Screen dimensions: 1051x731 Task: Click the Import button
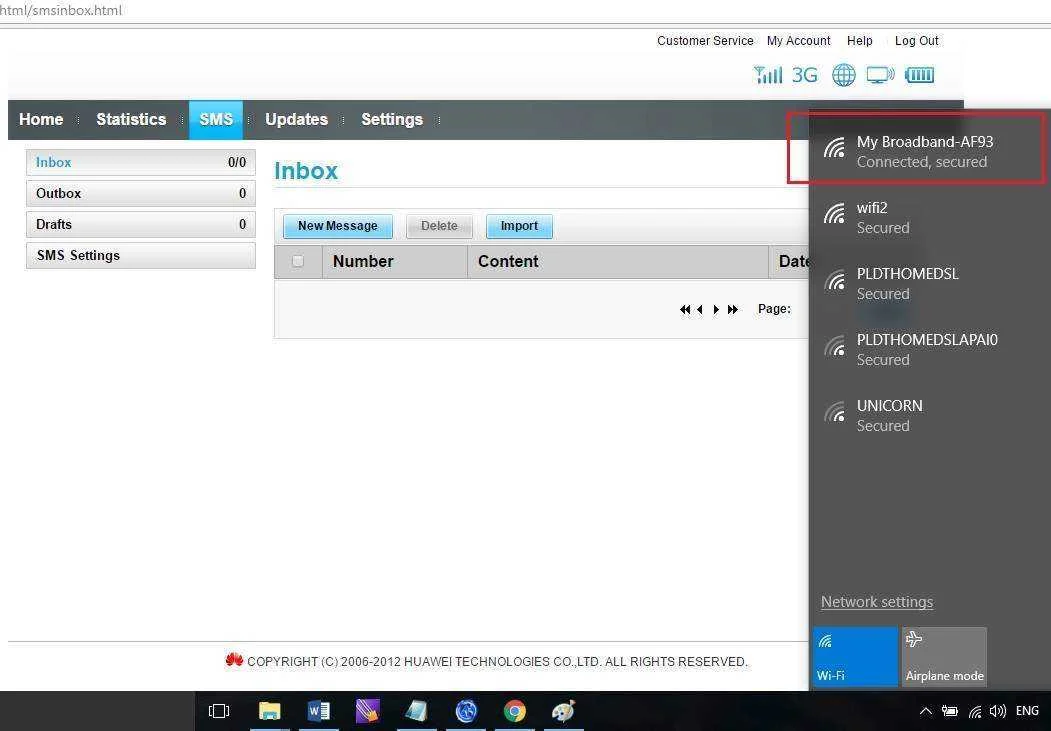[519, 226]
